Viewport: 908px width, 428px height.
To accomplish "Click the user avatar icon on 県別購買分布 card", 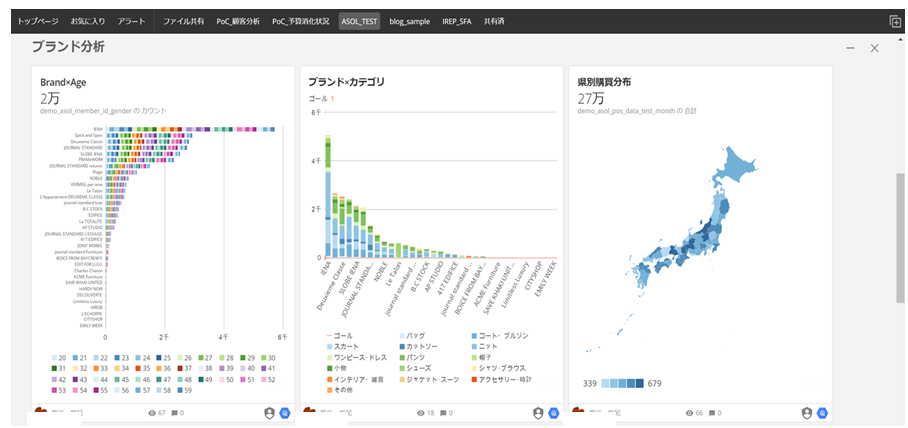I will click(805, 412).
